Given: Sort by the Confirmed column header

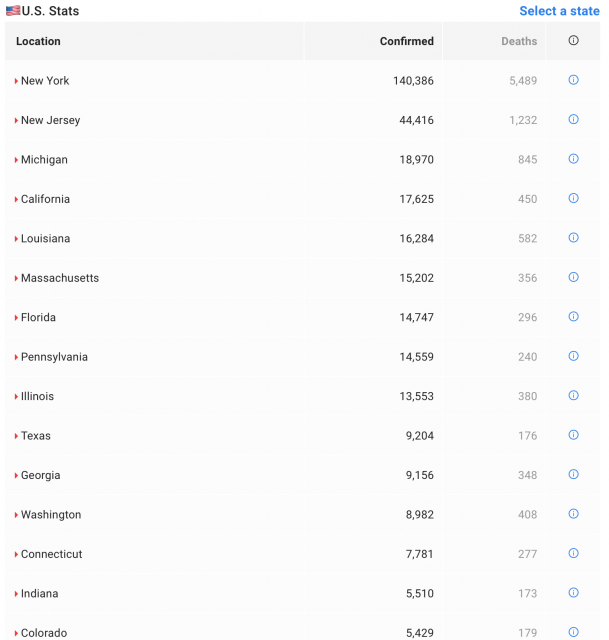Looking at the screenshot, I should (406, 41).
